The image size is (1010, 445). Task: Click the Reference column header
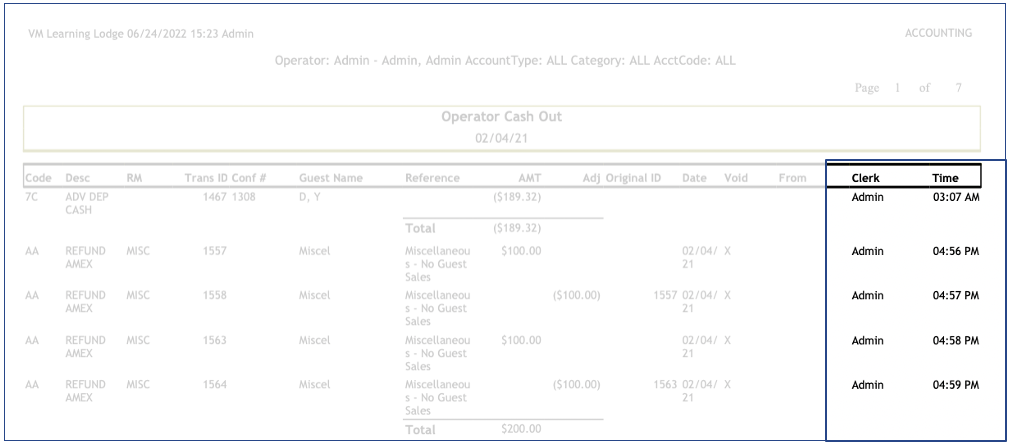pos(432,178)
